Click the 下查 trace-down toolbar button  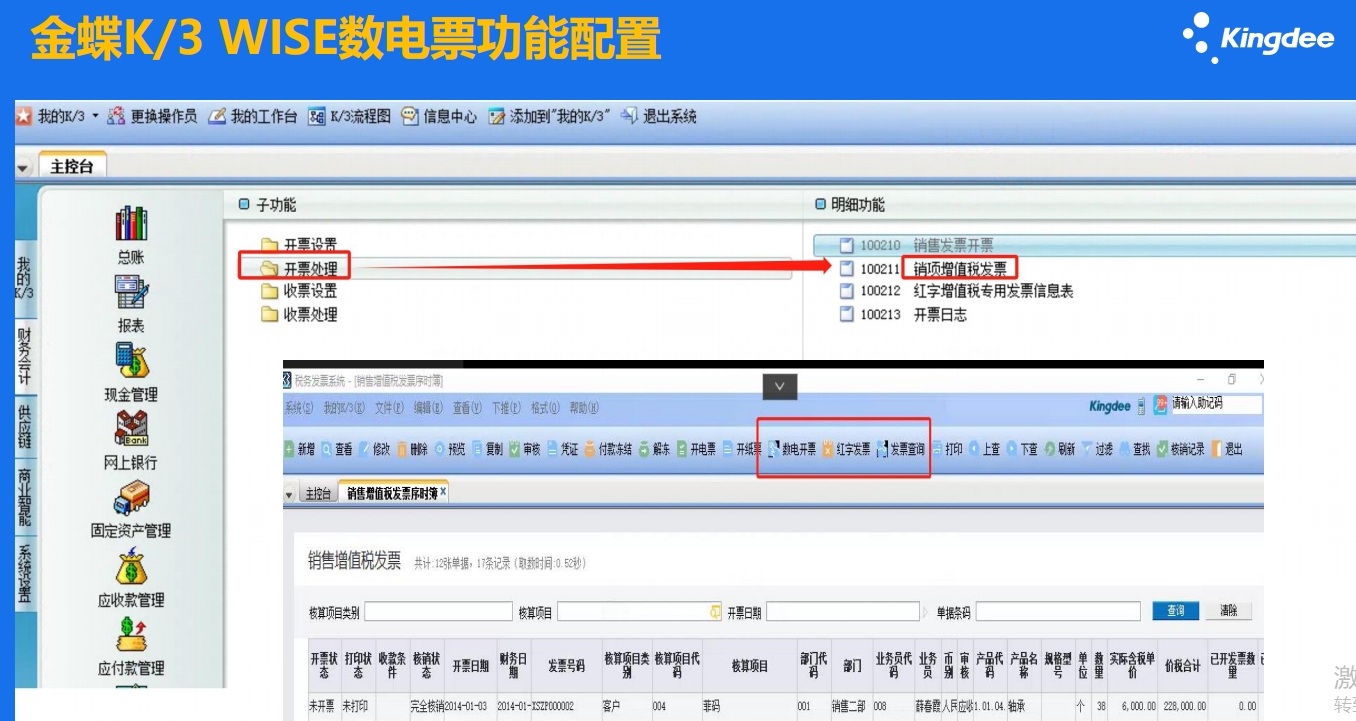pos(1022,450)
